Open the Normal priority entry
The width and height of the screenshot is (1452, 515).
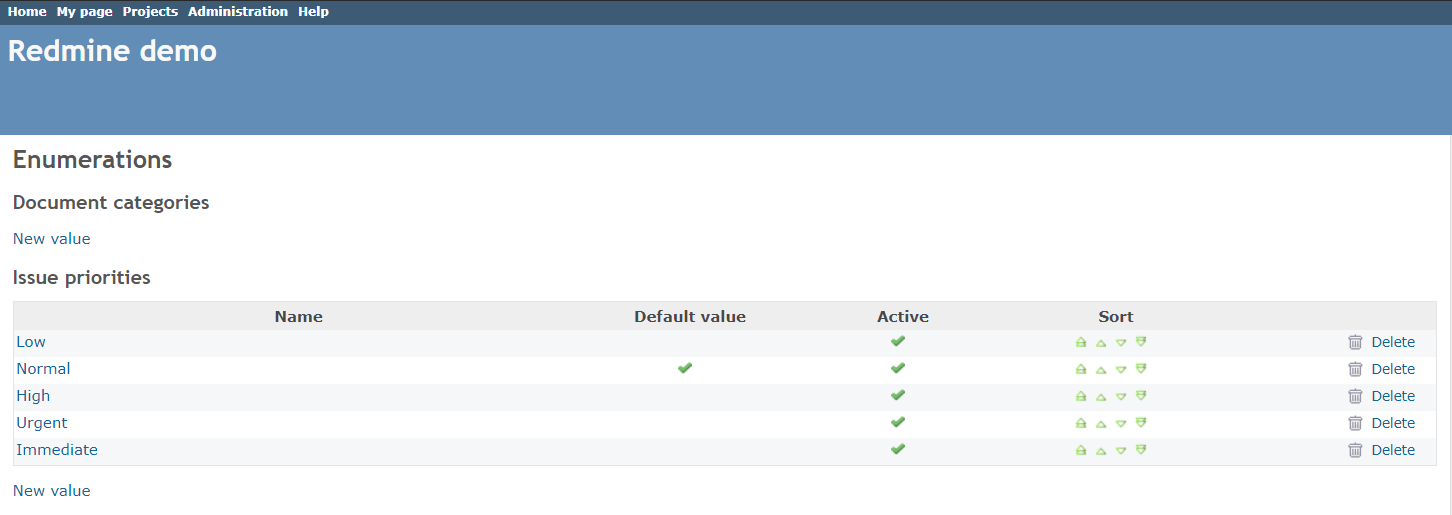tap(43, 369)
